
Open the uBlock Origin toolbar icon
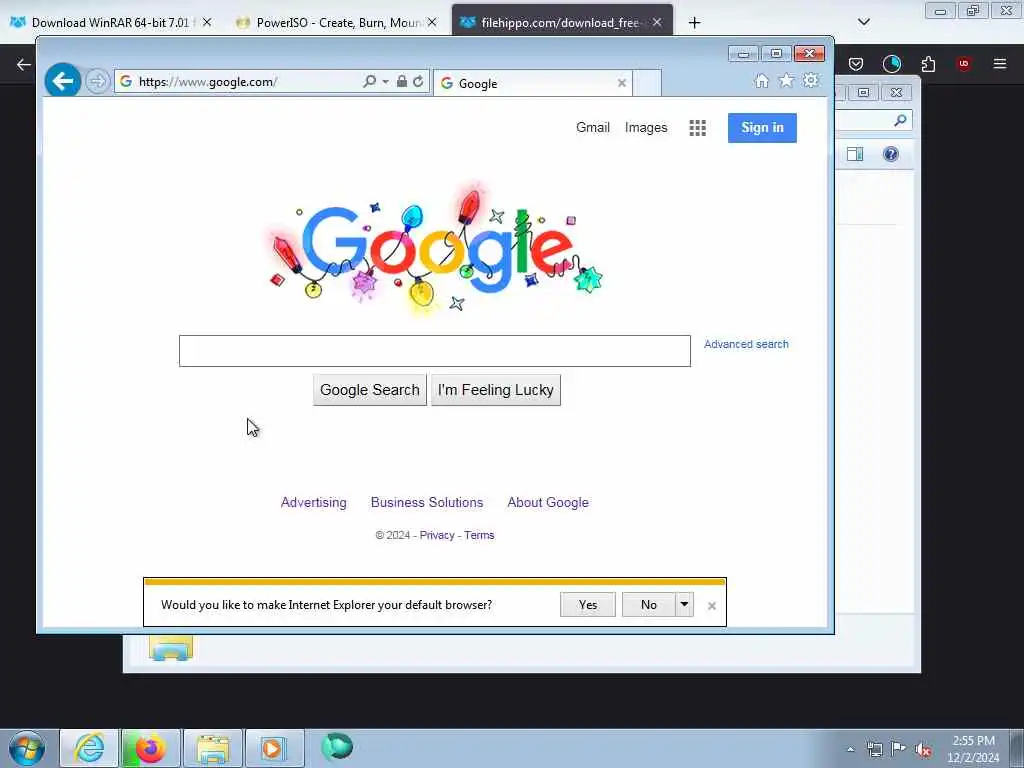coord(963,64)
